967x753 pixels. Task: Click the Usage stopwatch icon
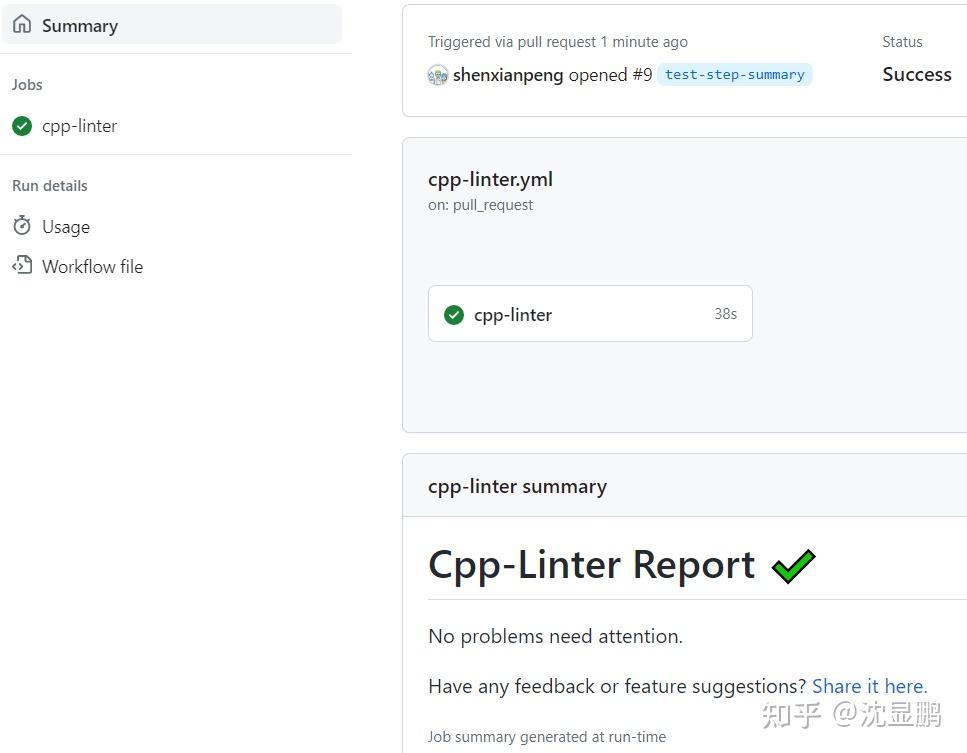[22, 226]
